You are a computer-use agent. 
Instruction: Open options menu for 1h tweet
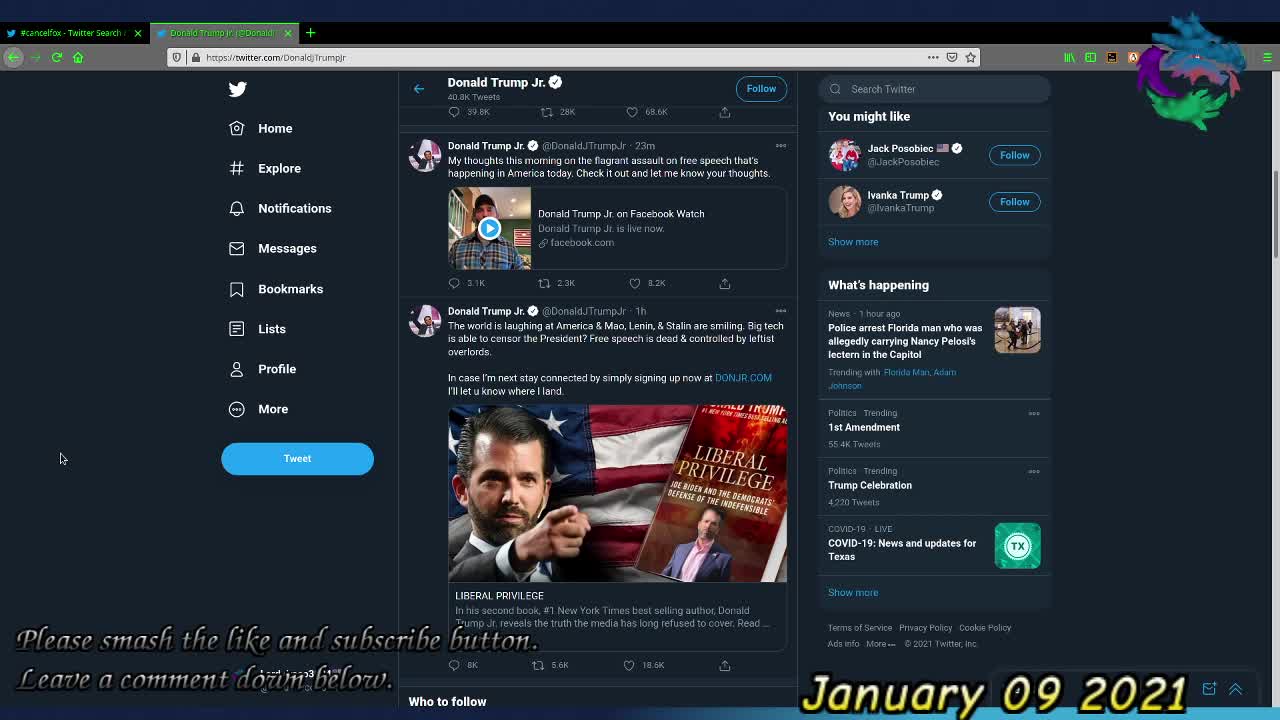coord(781,311)
